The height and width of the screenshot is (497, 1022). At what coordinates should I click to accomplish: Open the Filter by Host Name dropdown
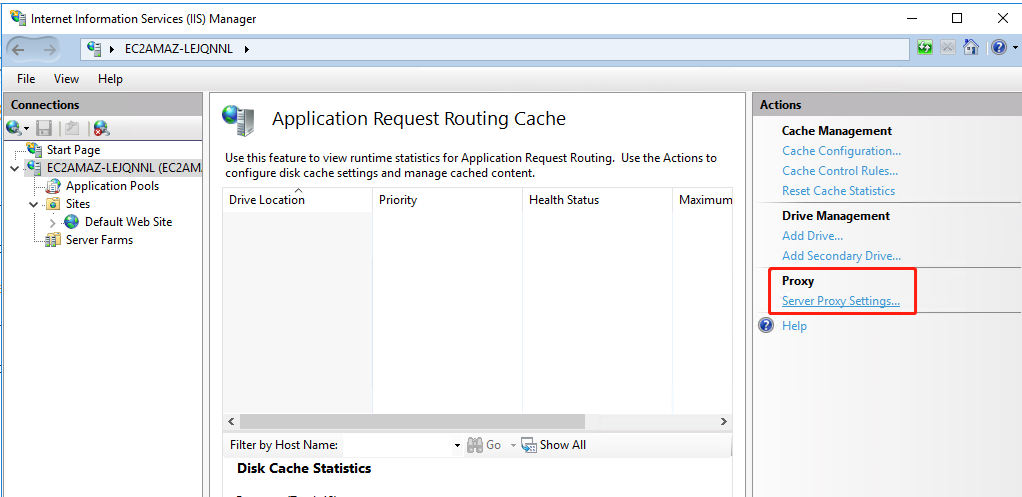point(457,445)
